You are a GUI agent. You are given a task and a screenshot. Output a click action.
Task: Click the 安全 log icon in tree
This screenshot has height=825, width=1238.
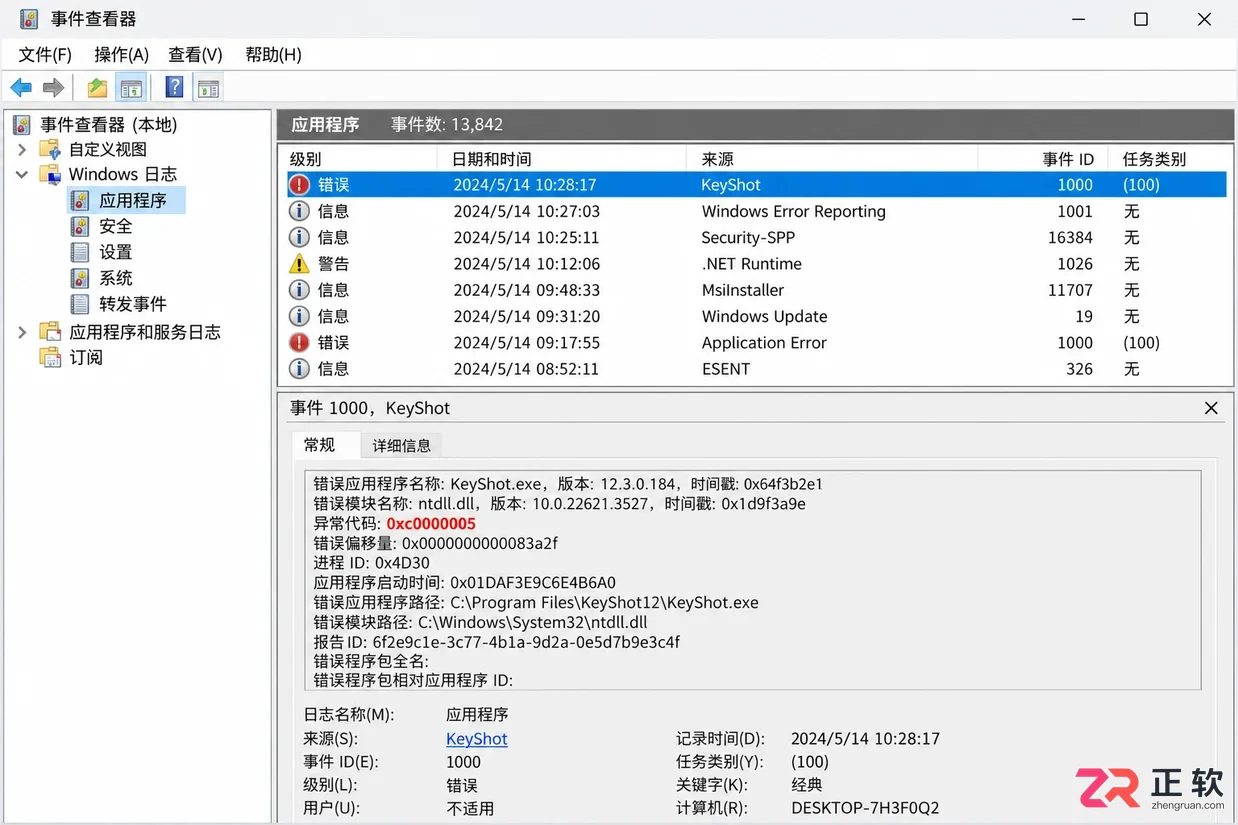pos(80,226)
